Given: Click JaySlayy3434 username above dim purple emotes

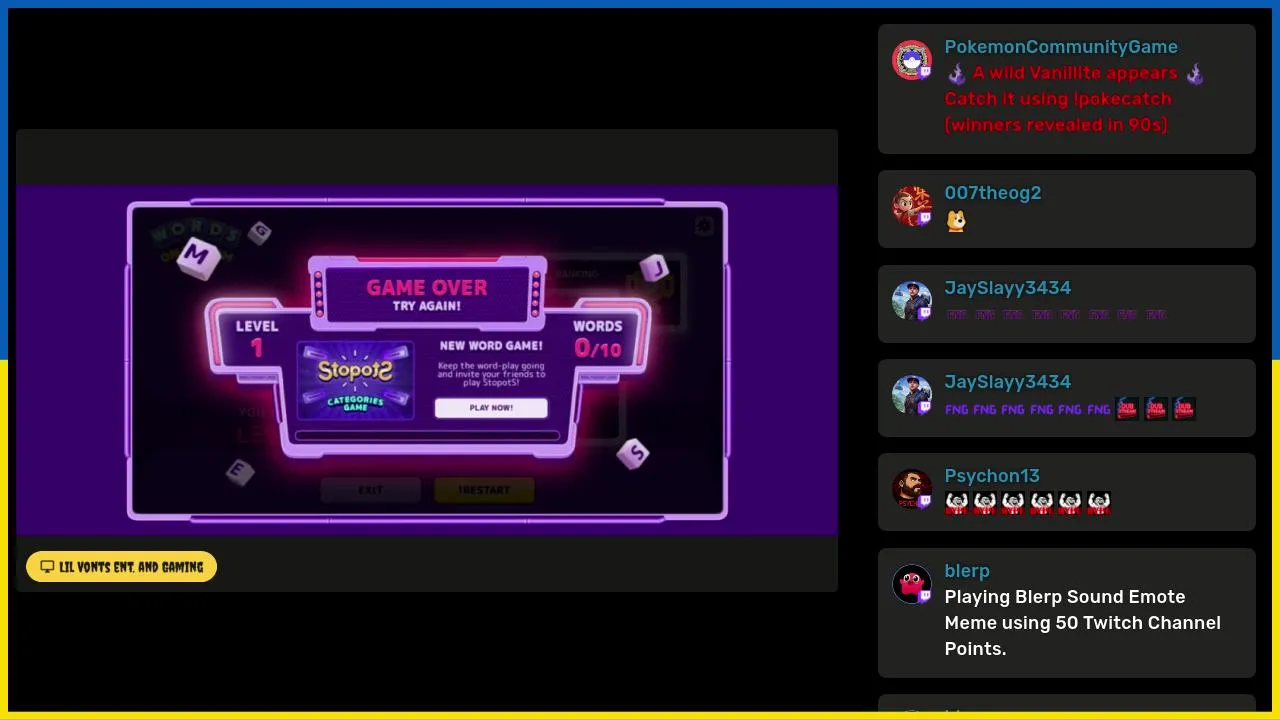Looking at the screenshot, I should (x=1008, y=288).
